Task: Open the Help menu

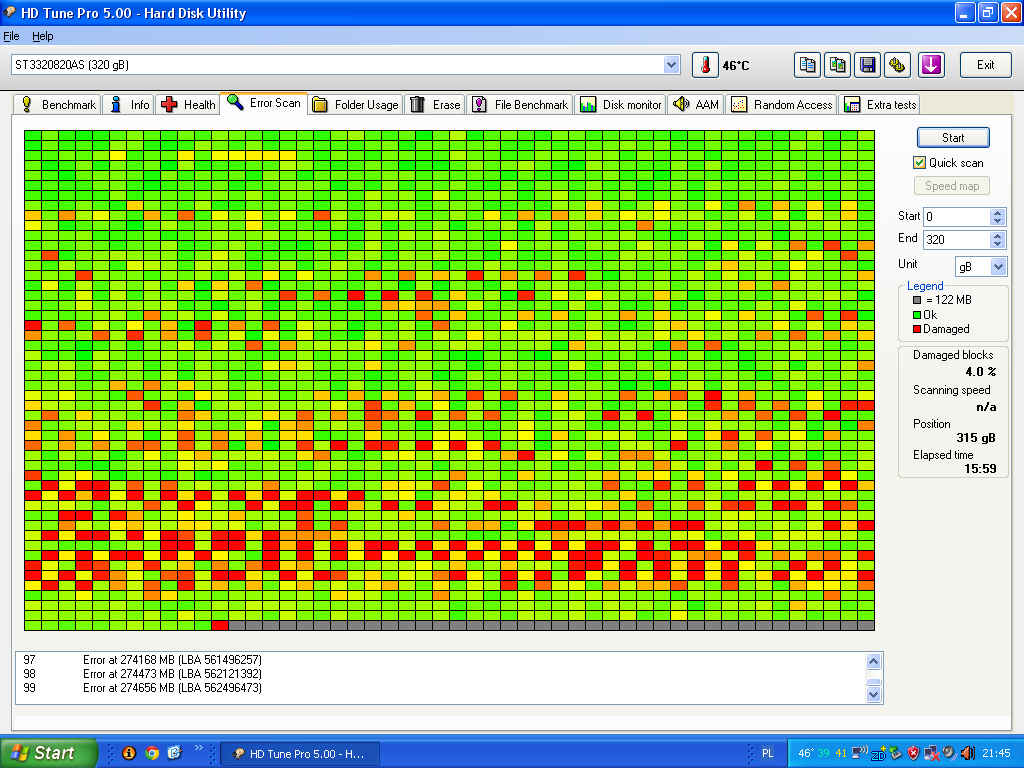Action: coord(42,36)
